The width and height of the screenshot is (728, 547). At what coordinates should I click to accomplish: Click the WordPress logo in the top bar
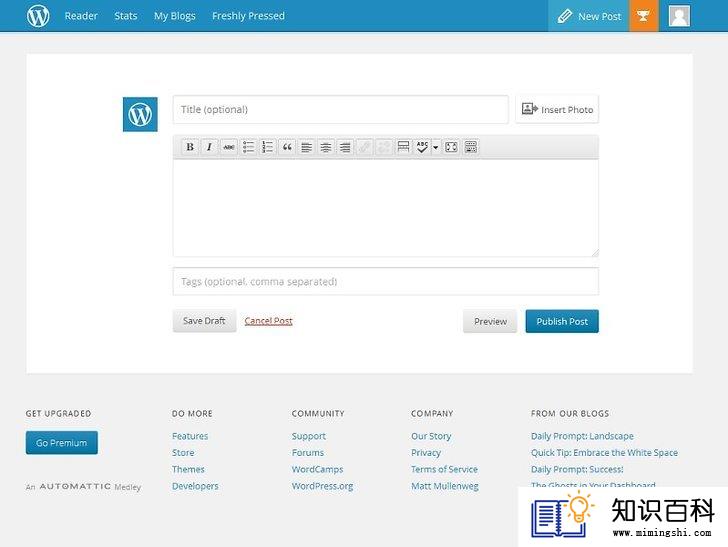pyautogui.click(x=38, y=16)
